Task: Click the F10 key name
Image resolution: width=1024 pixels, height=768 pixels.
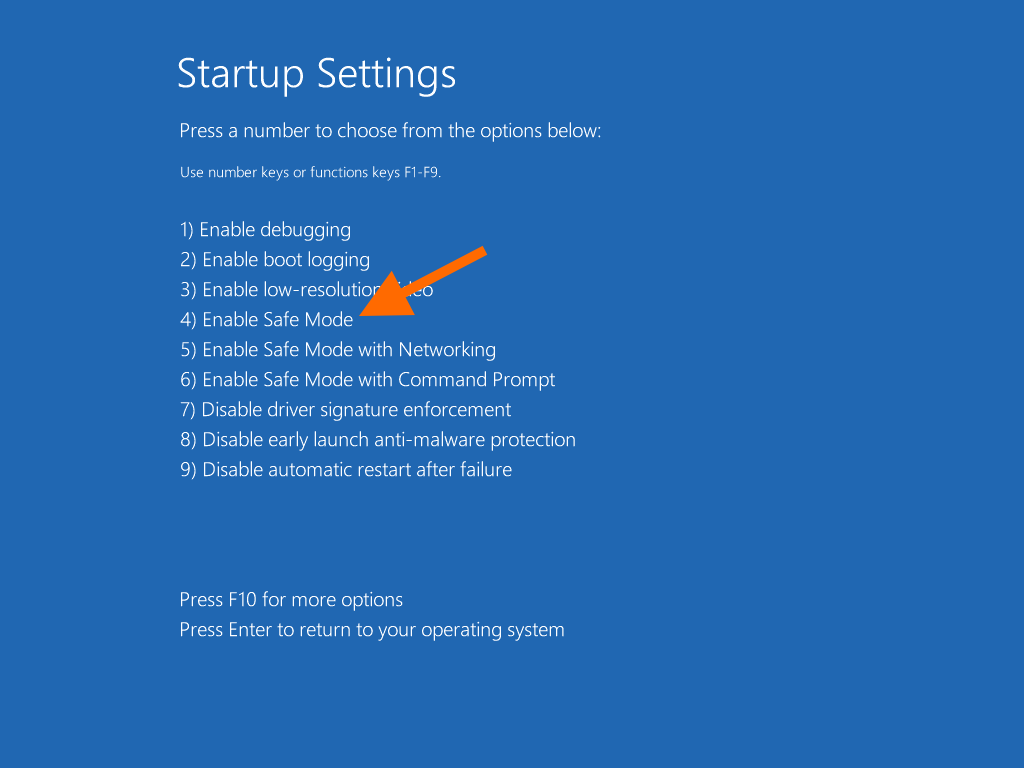Action: pyautogui.click(x=243, y=600)
